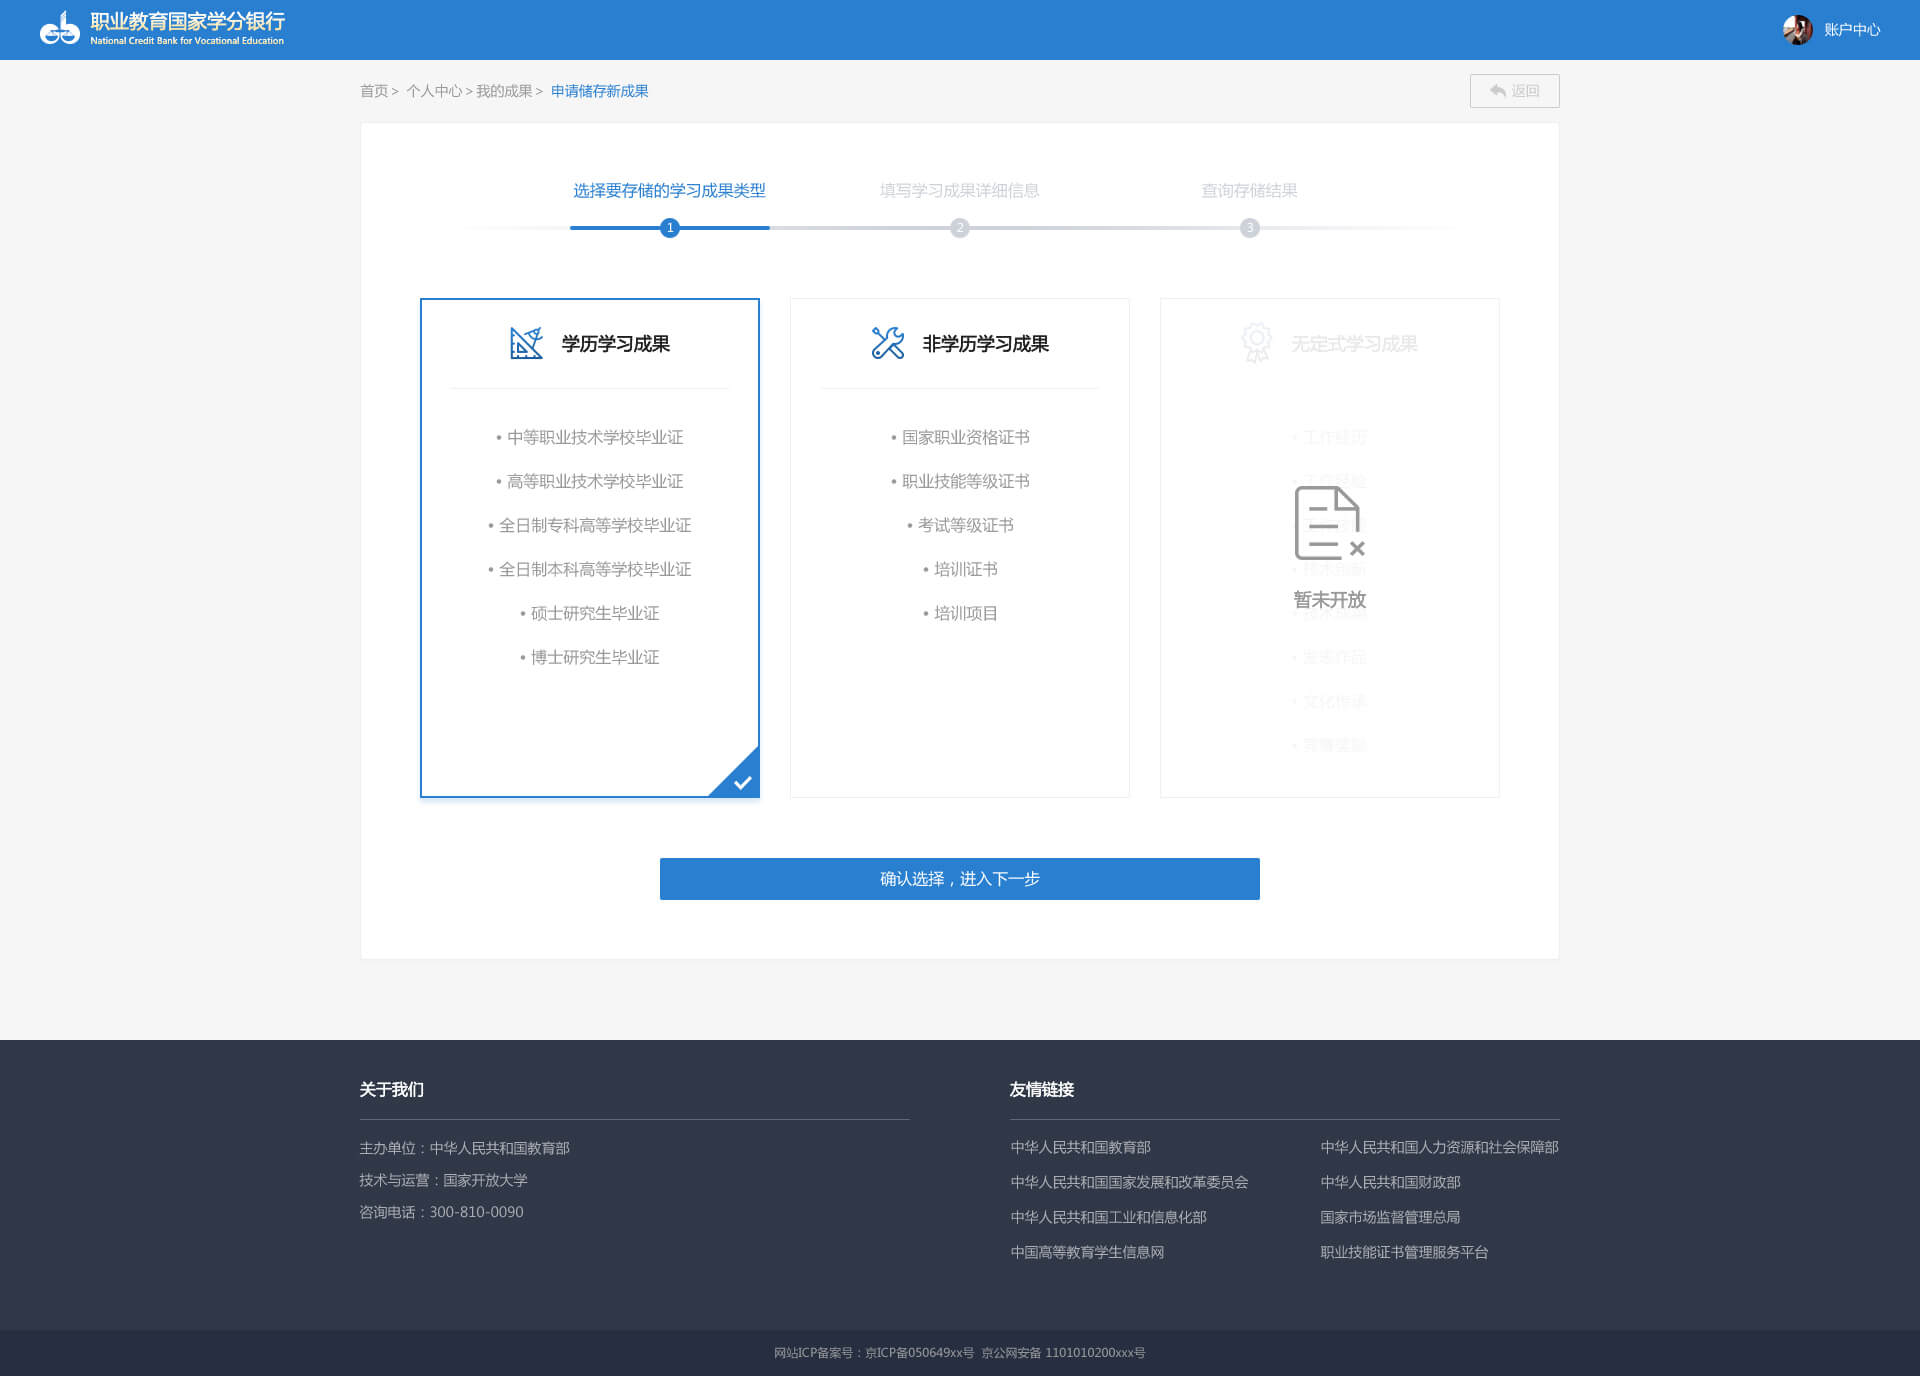Go to 我的成果 in breadcrumb
1920x1376 pixels.
(504, 91)
